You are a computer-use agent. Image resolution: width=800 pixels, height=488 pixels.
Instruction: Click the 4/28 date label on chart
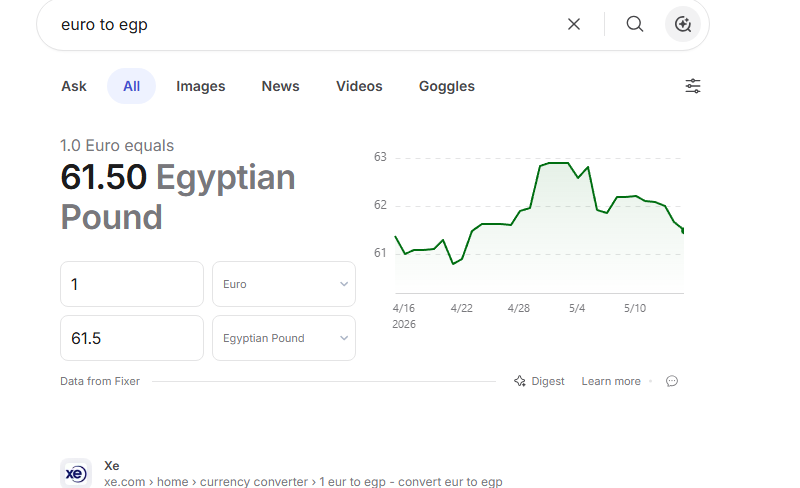pyautogui.click(x=519, y=308)
